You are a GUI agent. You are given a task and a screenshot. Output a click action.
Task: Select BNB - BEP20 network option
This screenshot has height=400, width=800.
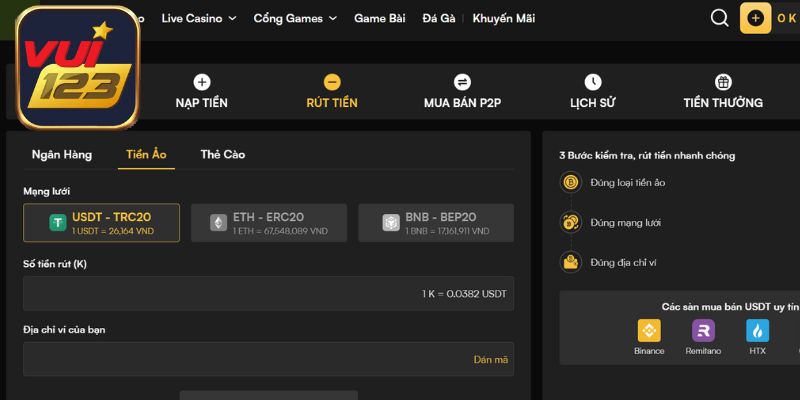[435, 222]
